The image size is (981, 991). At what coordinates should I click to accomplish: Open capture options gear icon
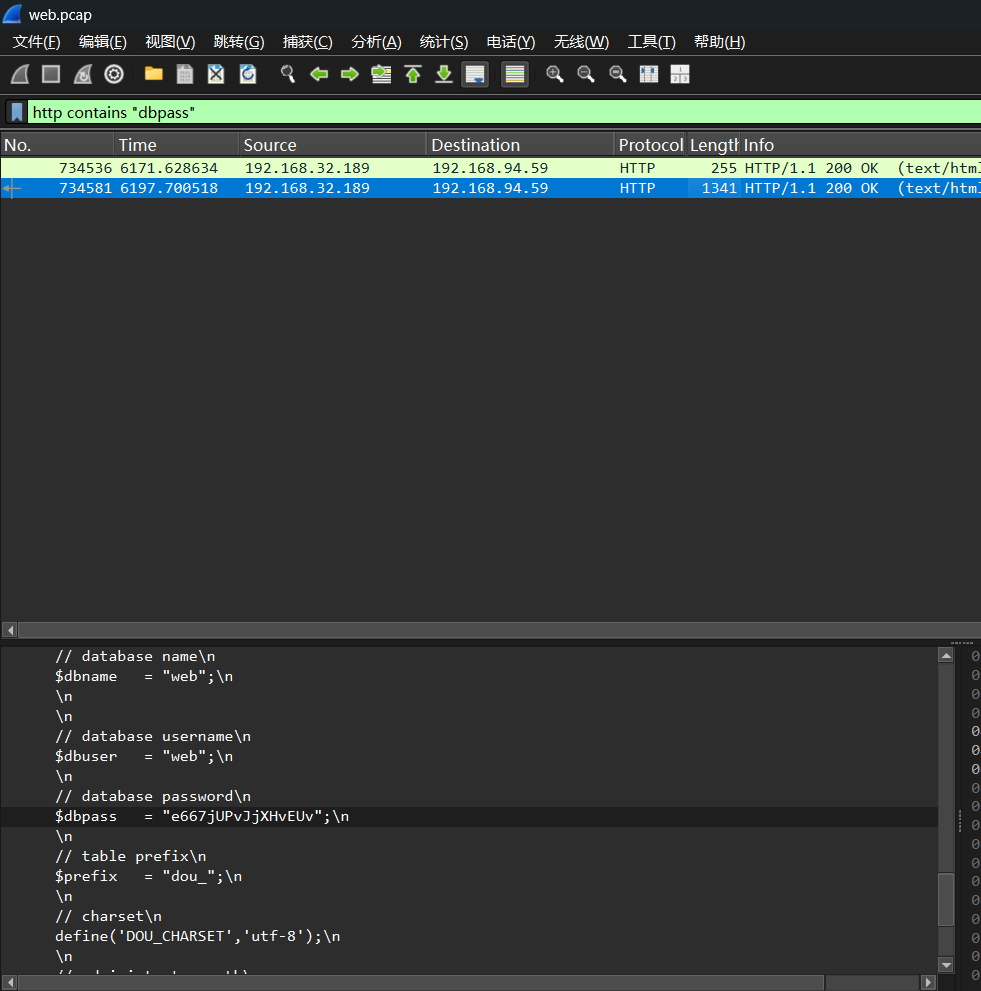(114, 74)
